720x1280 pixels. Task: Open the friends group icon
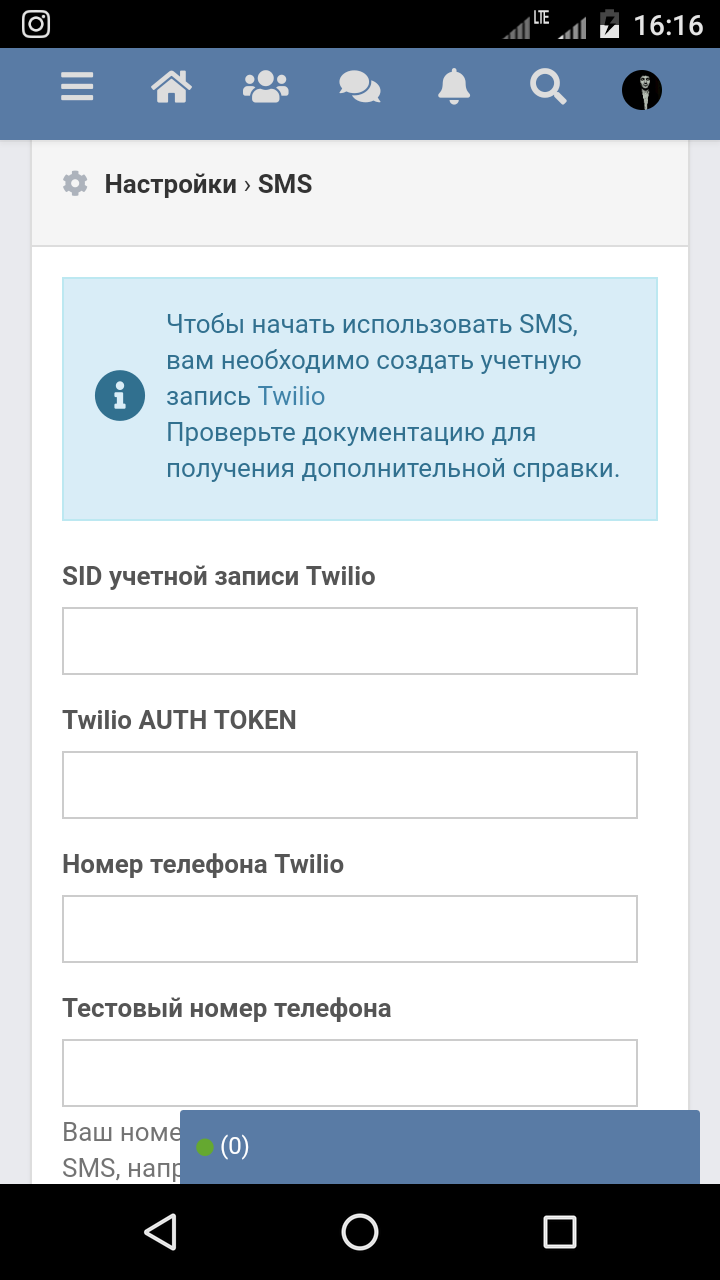(x=265, y=87)
